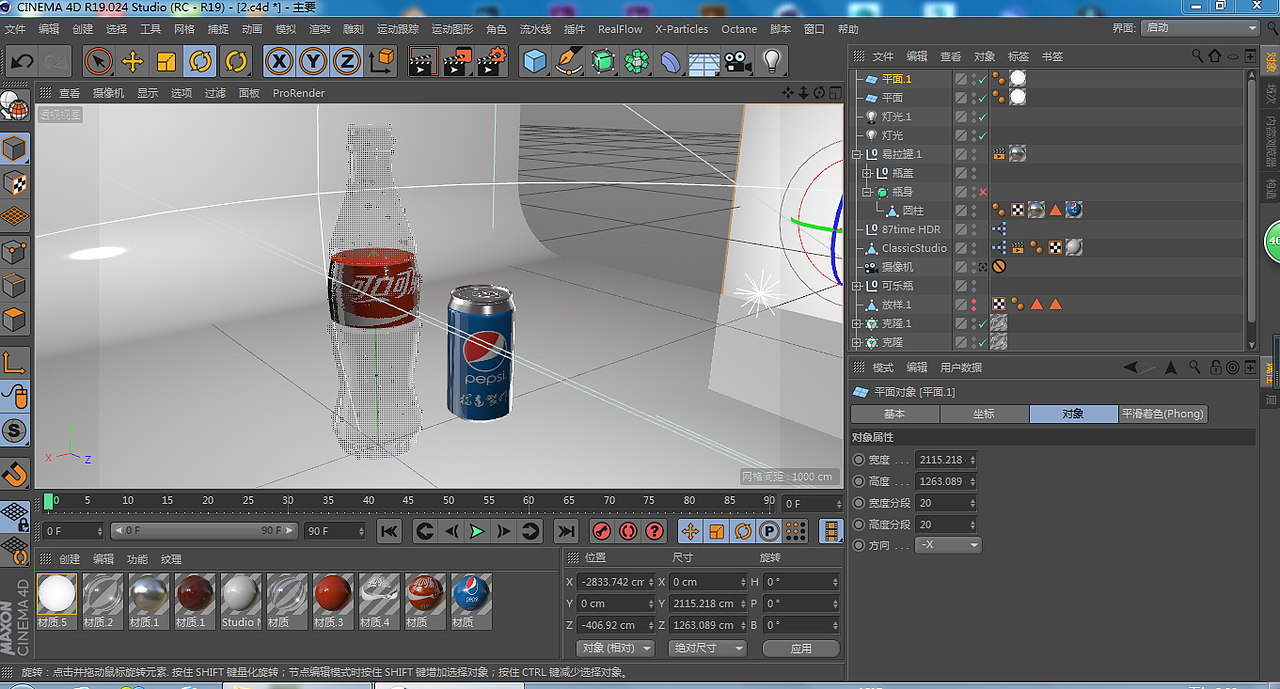Viewport: 1280px width, 689px height.
Task: Open the 界面 layout dropdown
Action: [x=1200, y=28]
